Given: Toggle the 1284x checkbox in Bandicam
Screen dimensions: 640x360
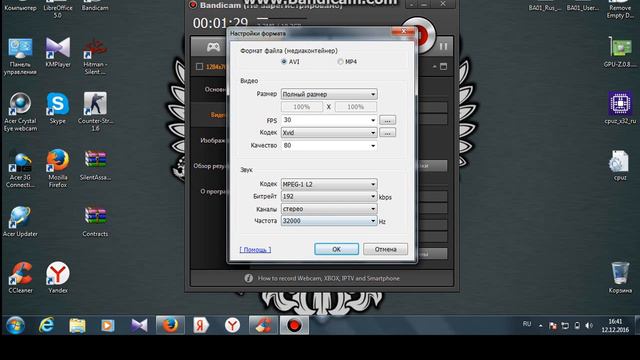Looking at the screenshot, I should coord(199,67).
